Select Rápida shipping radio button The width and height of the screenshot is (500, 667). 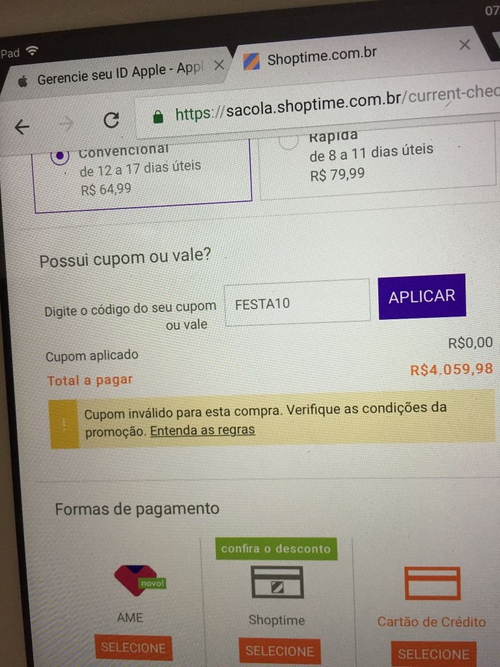(288, 140)
